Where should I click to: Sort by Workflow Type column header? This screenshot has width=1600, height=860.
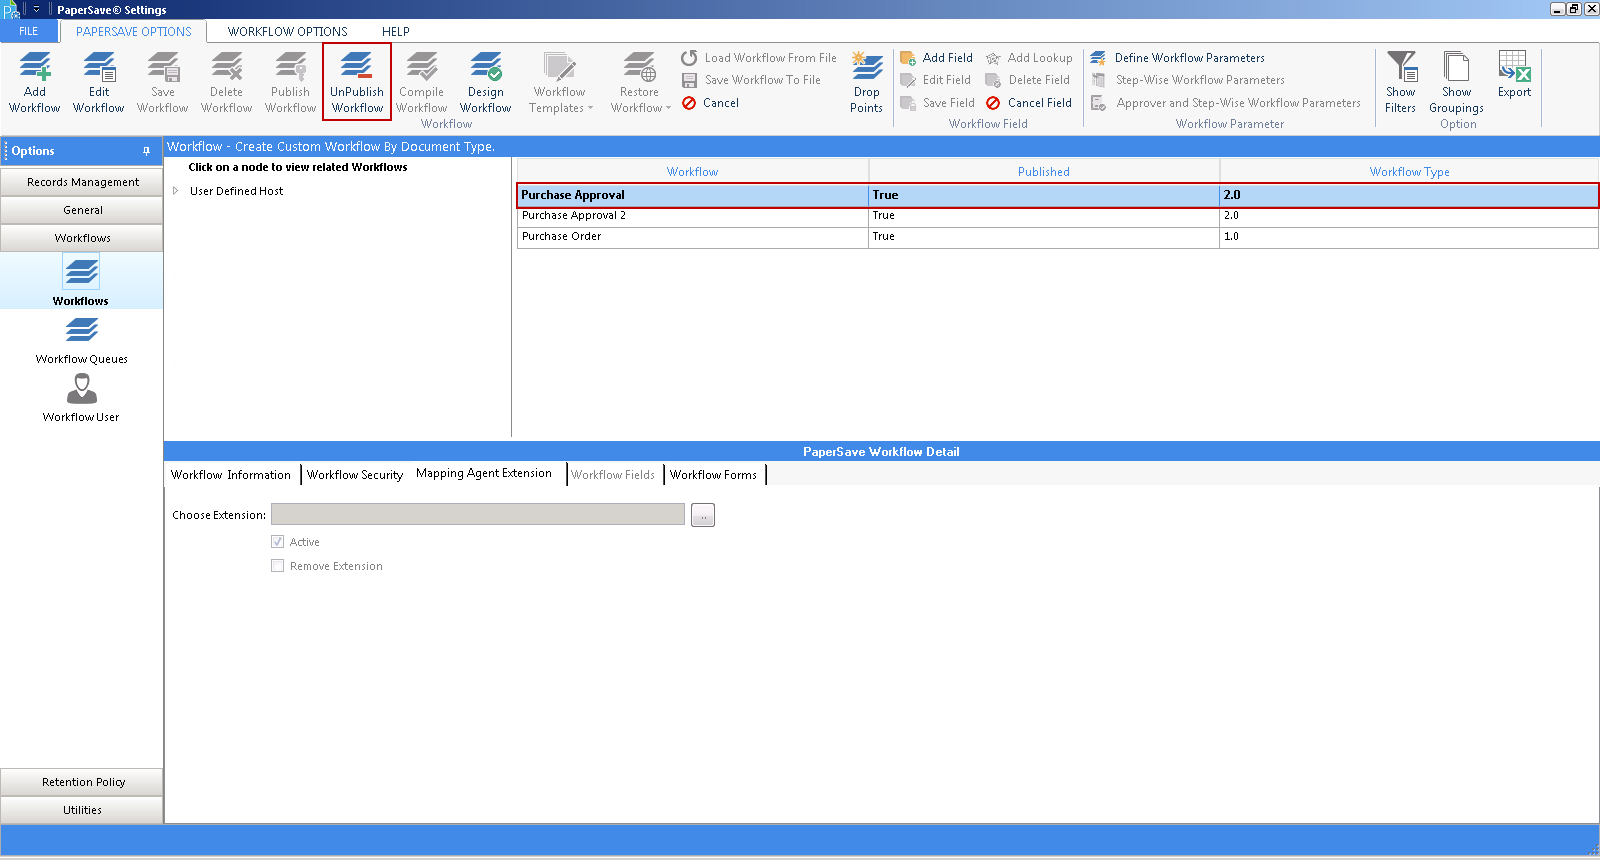1409,172
